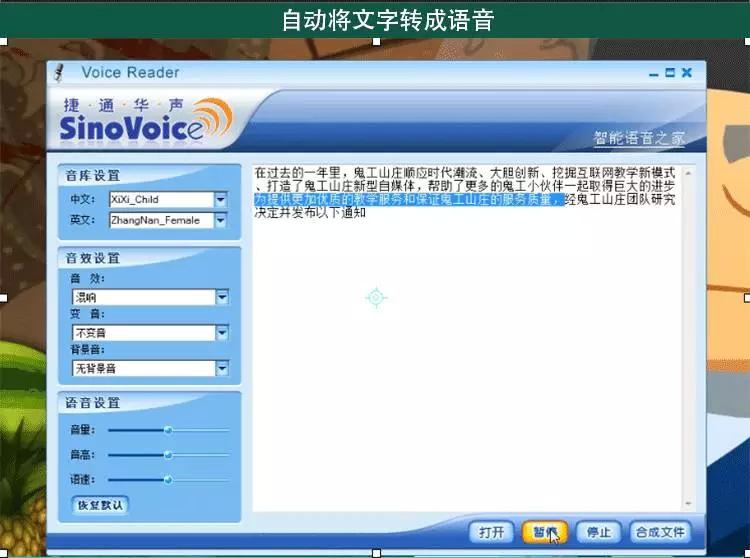
Task: Minimize the Voice Reader window
Action: (x=654, y=73)
